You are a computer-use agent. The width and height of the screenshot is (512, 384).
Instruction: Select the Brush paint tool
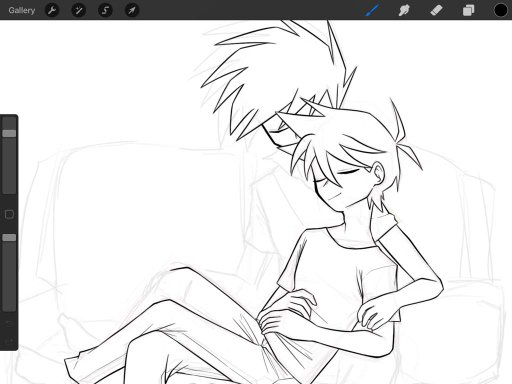tap(372, 10)
